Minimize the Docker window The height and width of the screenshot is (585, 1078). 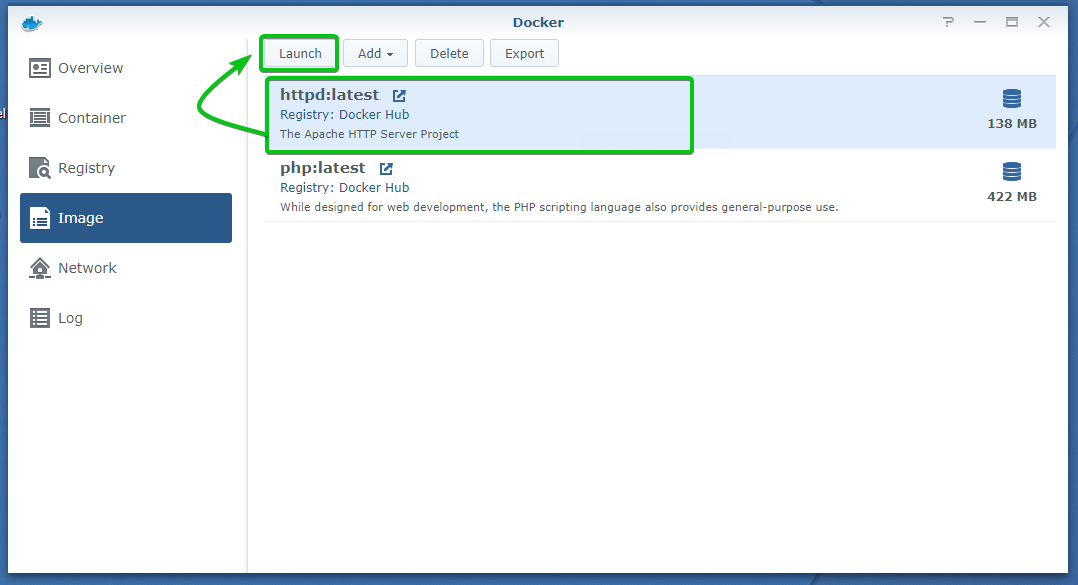point(980,22)
